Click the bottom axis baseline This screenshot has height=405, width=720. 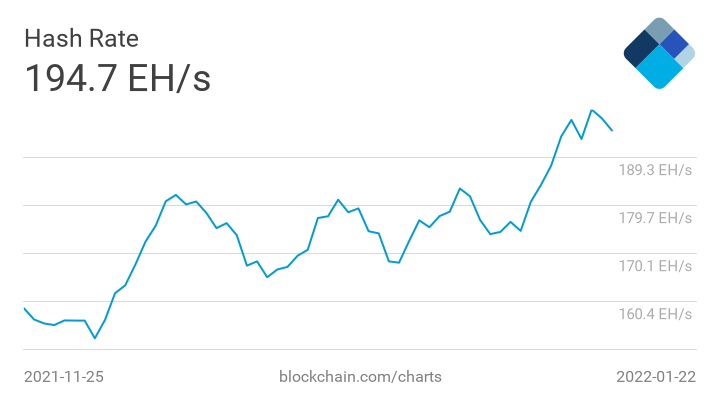(x=360, y=349)
